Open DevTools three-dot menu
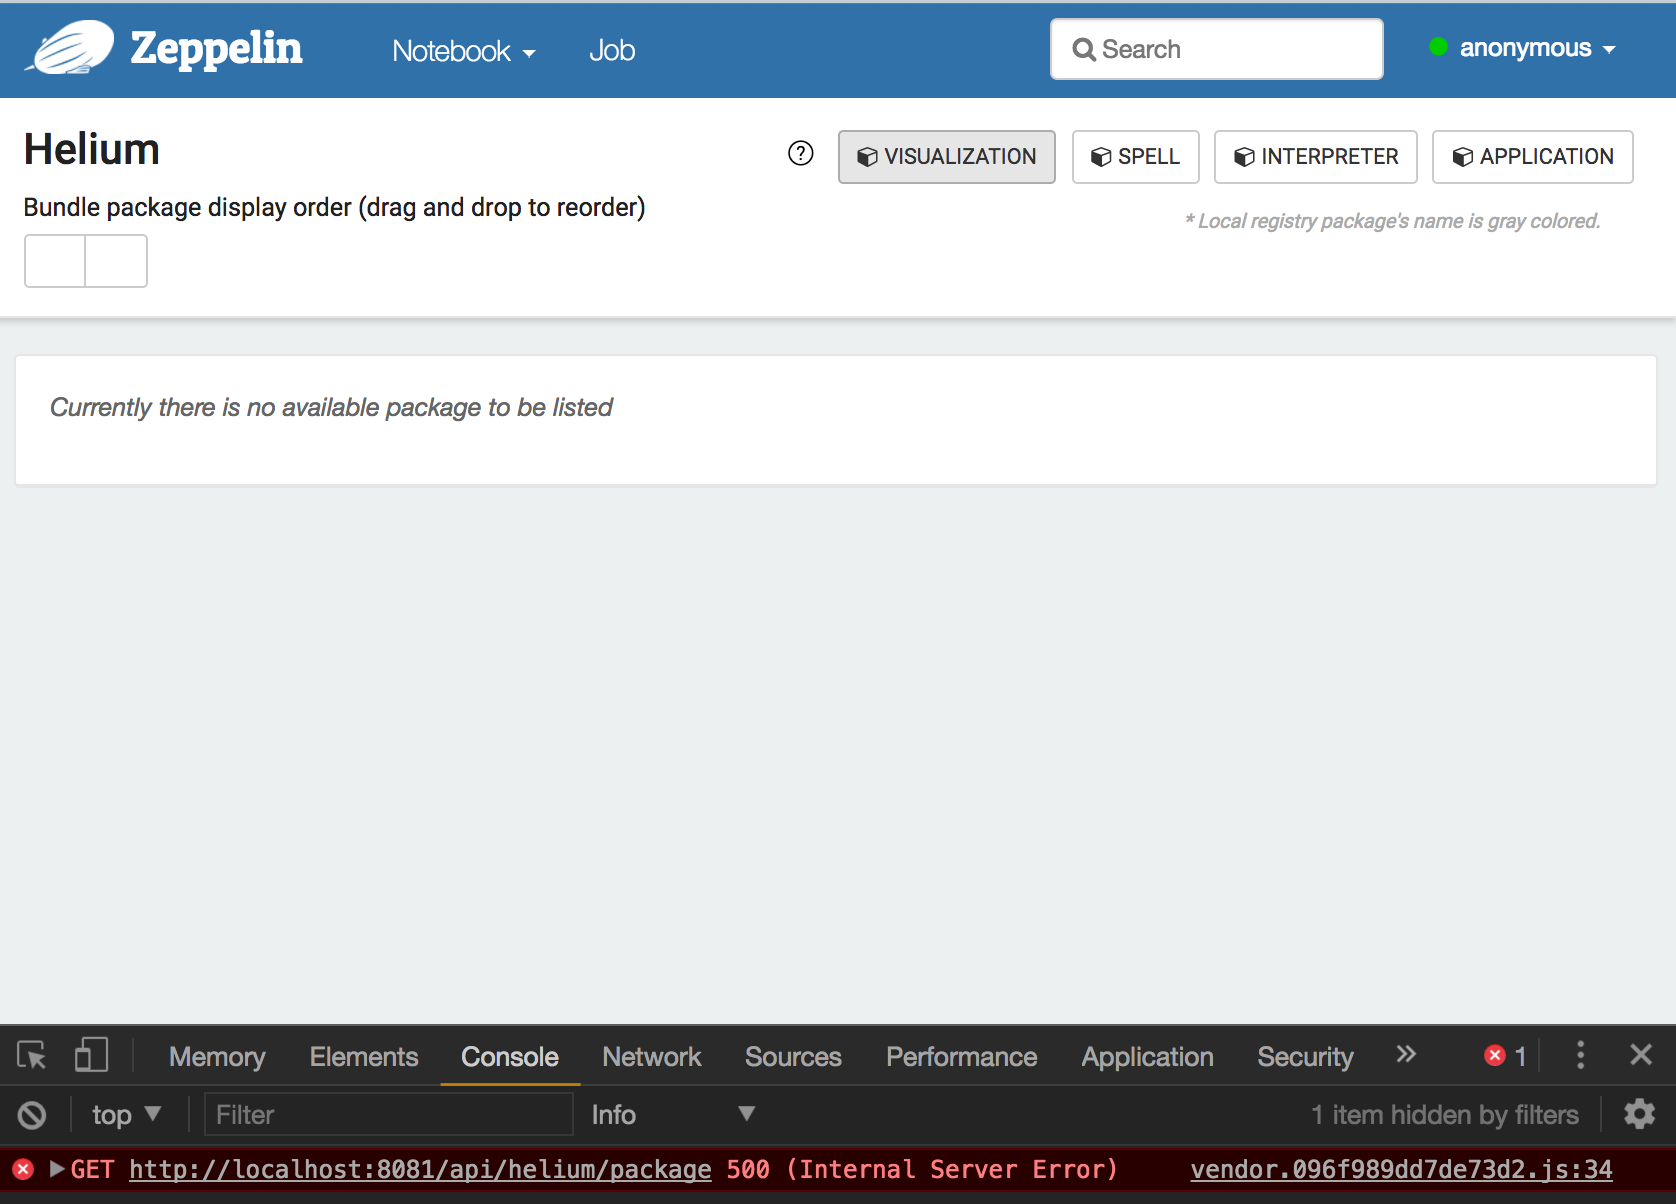1676x1204 pixels. point(1580,1055)
